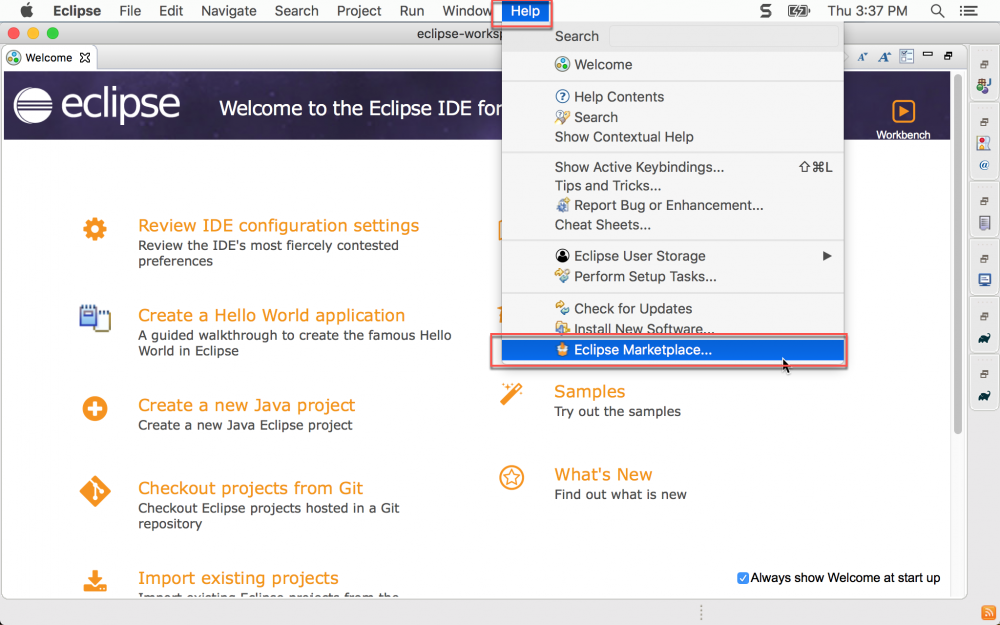1000x625 pixels.
Task: Click the Import existing projects link
Action: tap(238, 578)
